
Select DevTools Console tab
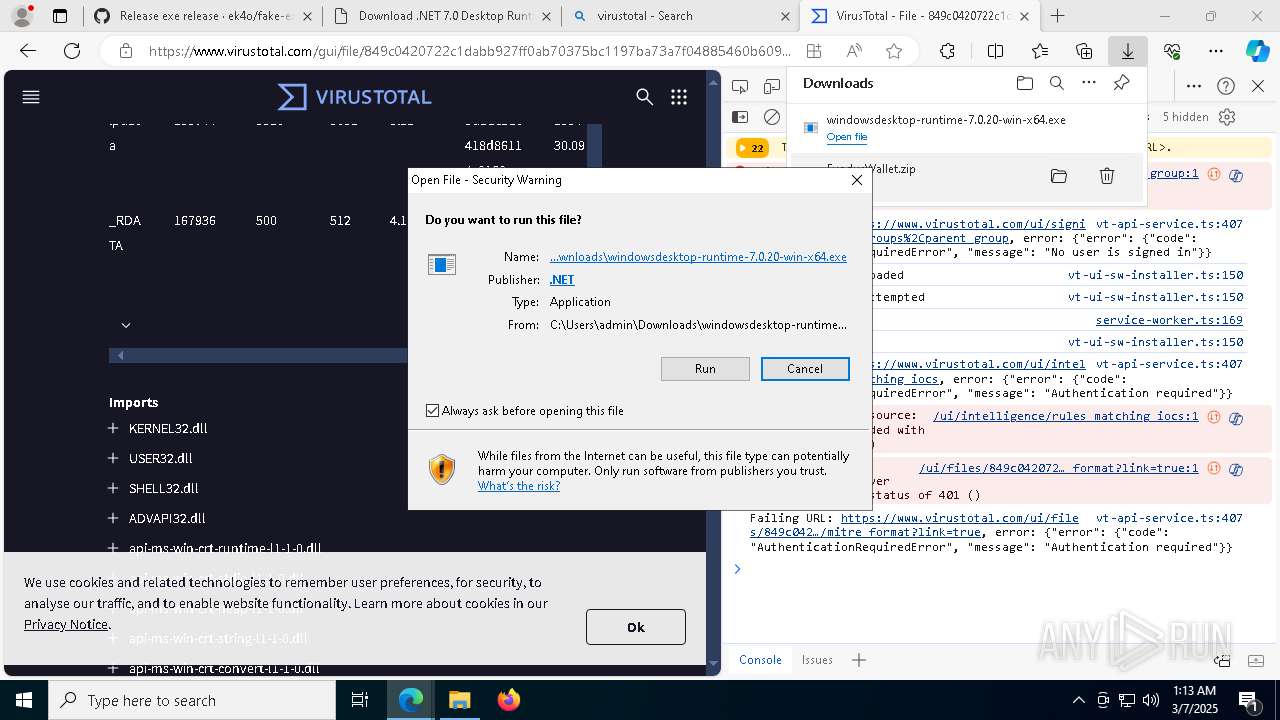click(760, 660)
